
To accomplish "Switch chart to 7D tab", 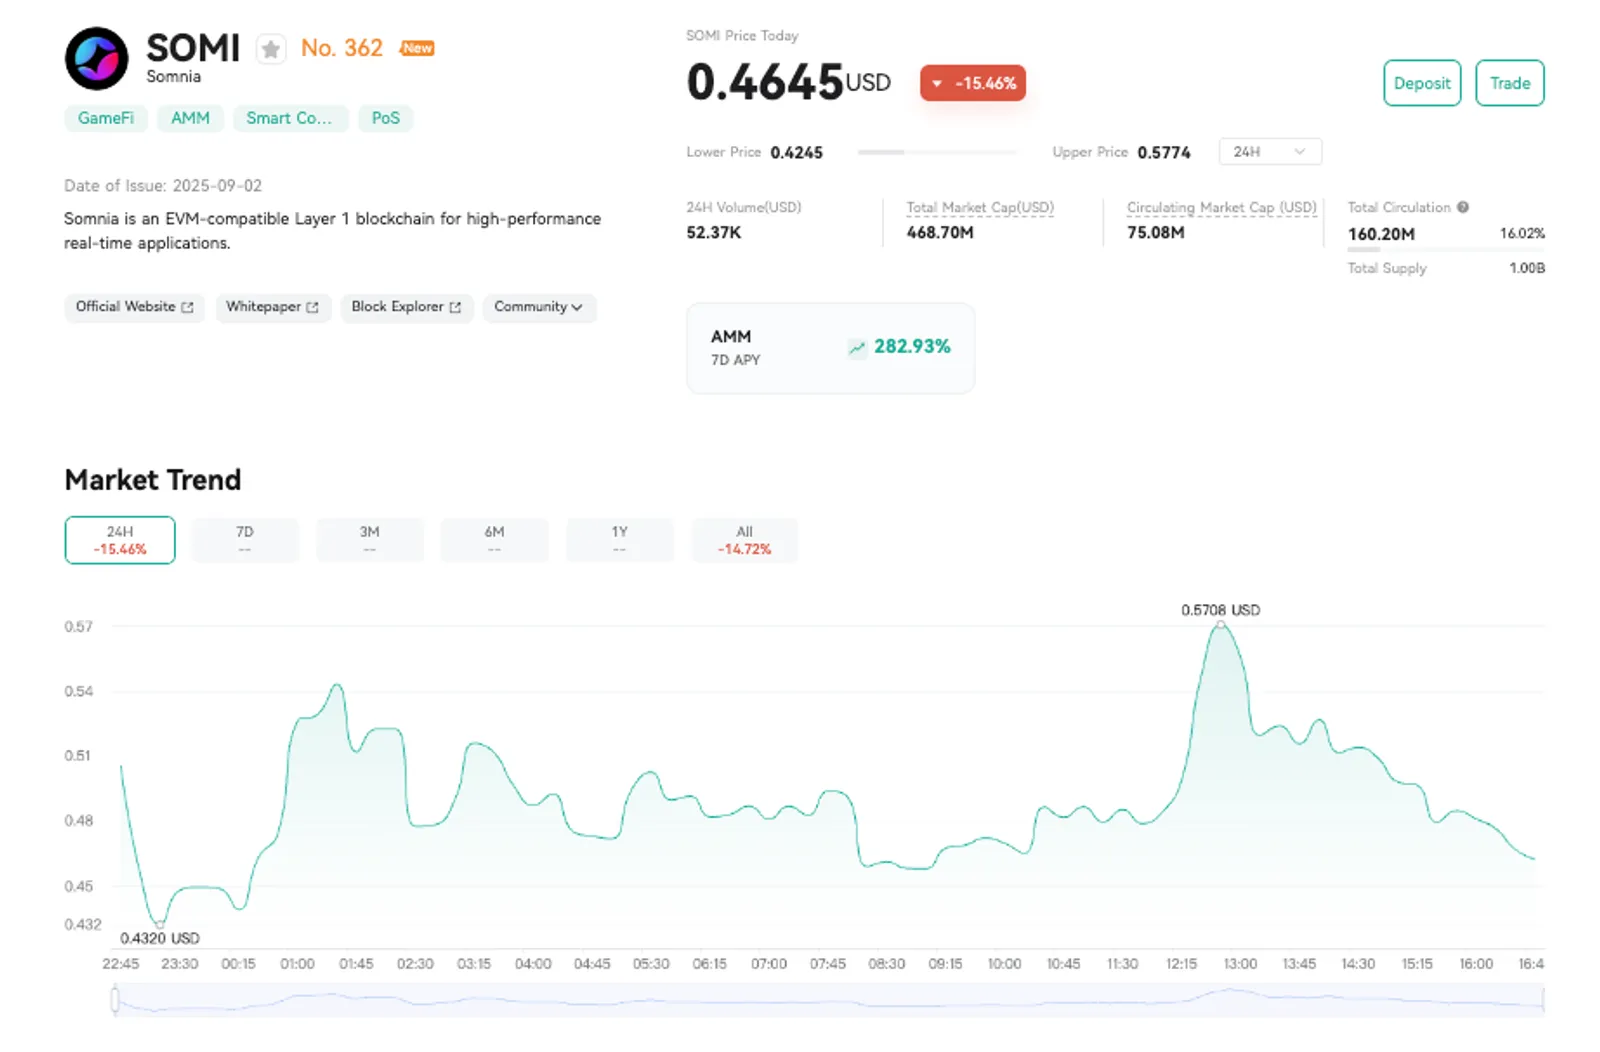I will (x=245, y=540).
